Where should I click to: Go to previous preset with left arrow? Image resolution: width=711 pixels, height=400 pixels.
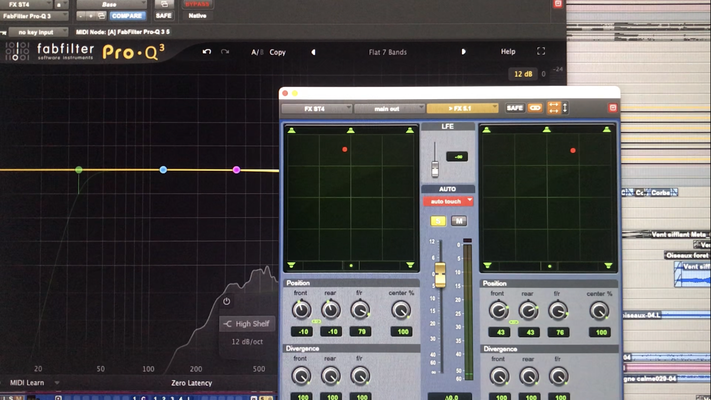[x=313, y=52]
